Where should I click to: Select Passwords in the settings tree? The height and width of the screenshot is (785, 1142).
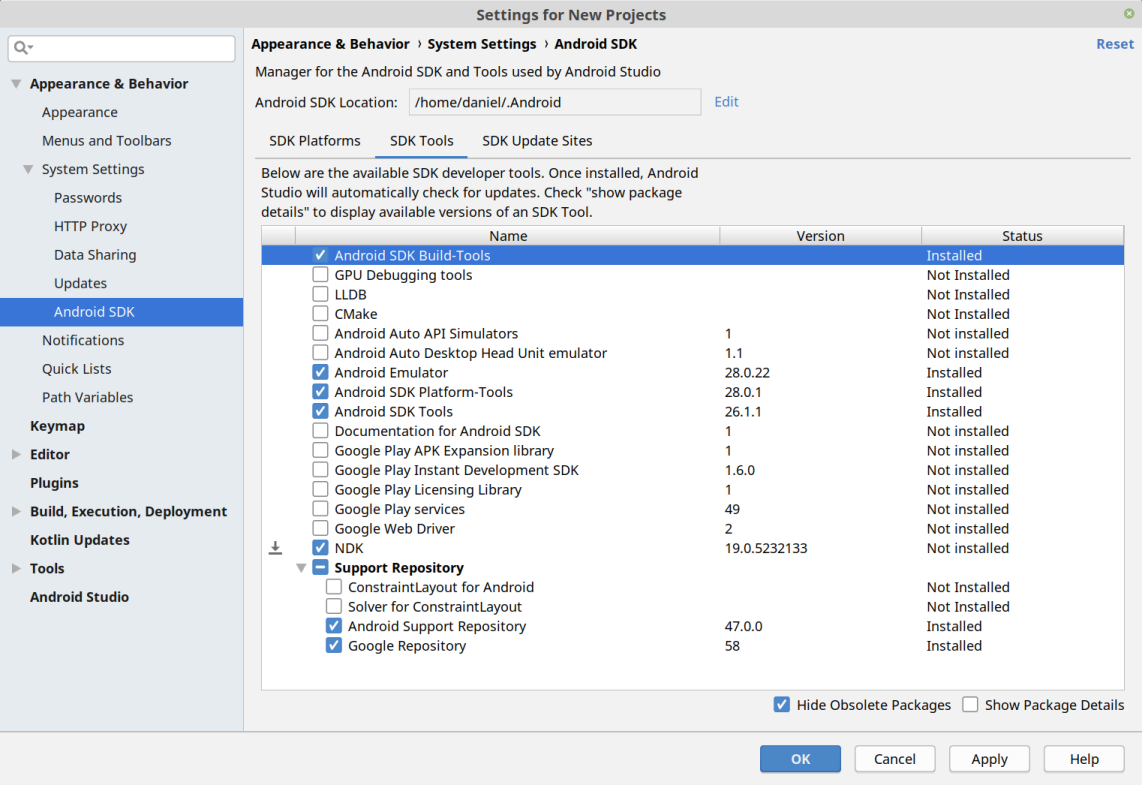tap(87, 197)
